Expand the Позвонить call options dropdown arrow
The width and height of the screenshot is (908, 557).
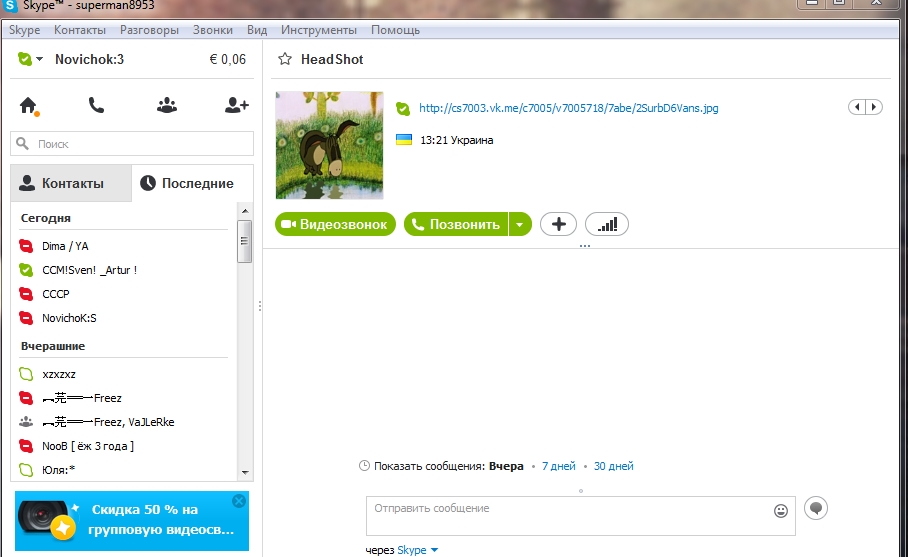520,224
